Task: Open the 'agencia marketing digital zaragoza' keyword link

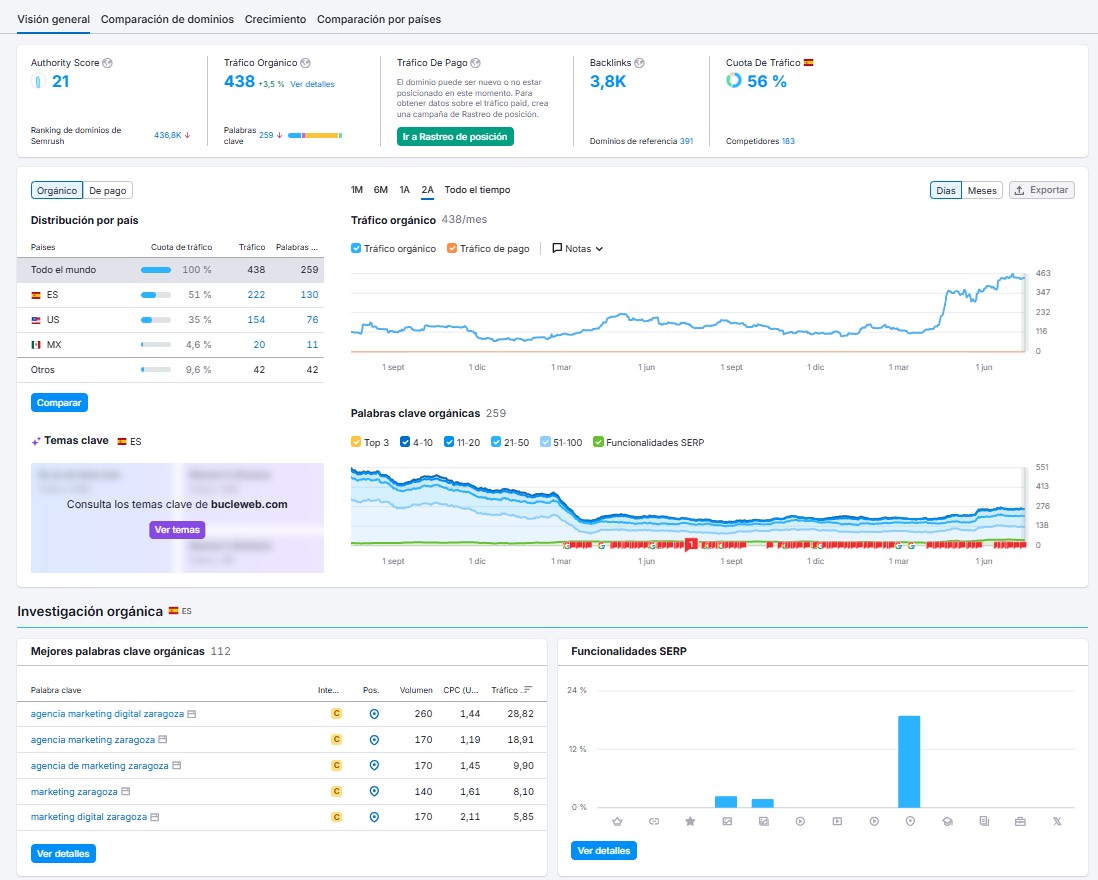Action: click(x=107, y=714)
